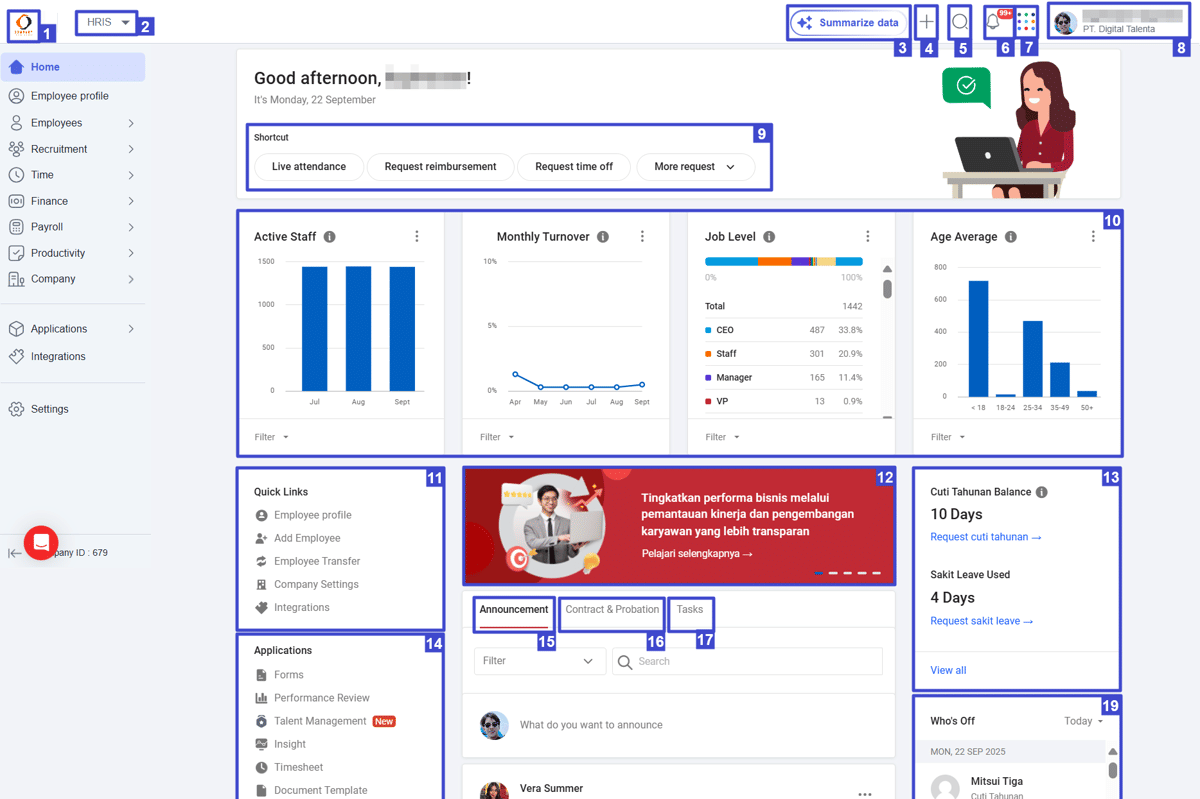The width and height of the screenshot is (1200, 799).
Task: Expand the Productivity sidebar menu
Action: click(x=73, y=253)
